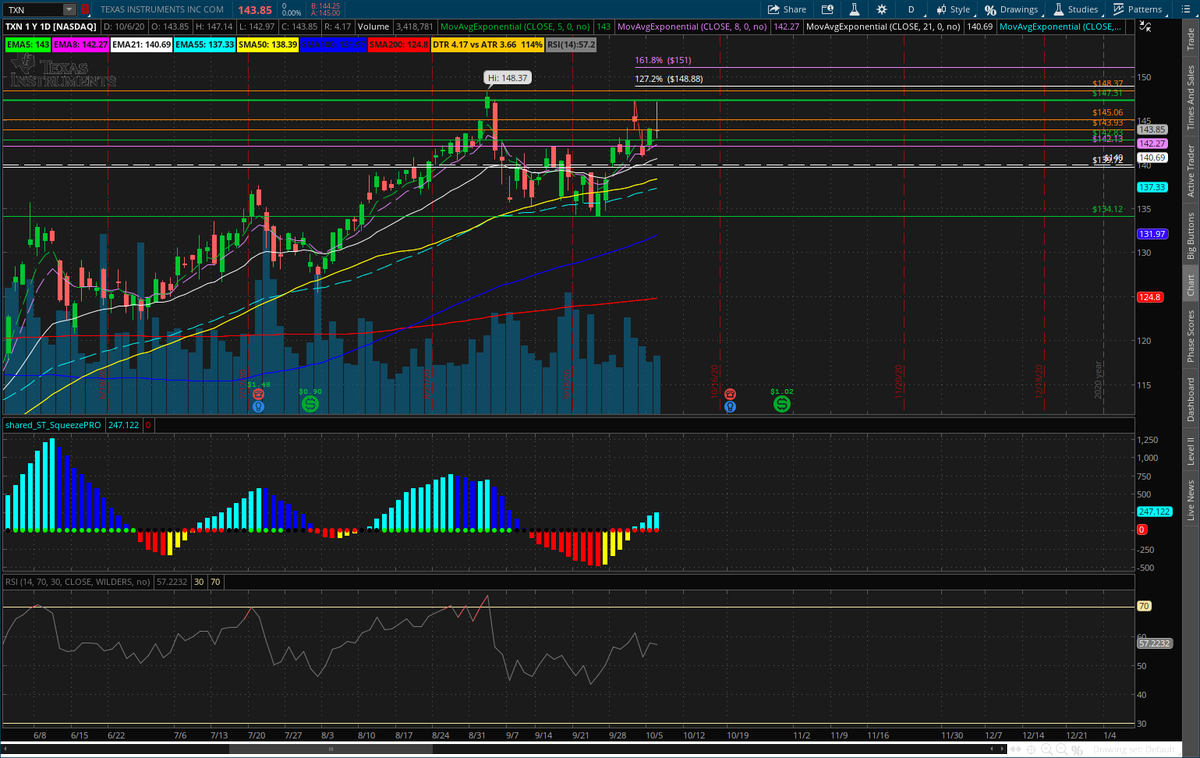Click the red squeeze dot indicator readout
The width and height of the screenshot is (1200, 758).
pos(148,424)
